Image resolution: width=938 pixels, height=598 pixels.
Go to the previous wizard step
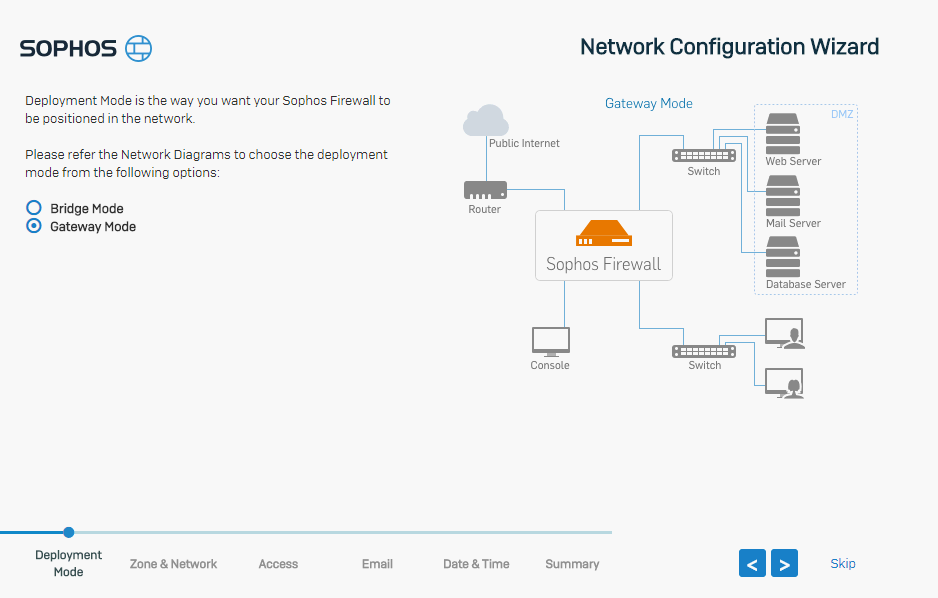tap(752, 563)
